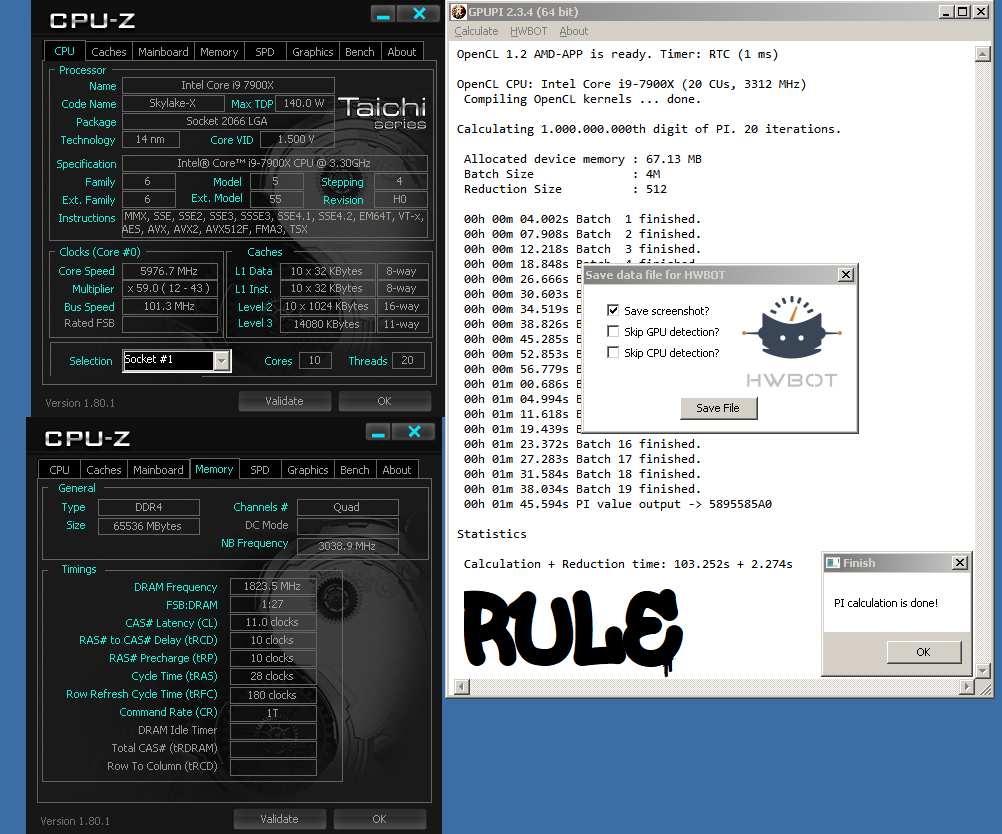Close the Save data file for HWBOT dialog
The height and width of the screenshot is (834, 1002).
[x=845, y=275]
